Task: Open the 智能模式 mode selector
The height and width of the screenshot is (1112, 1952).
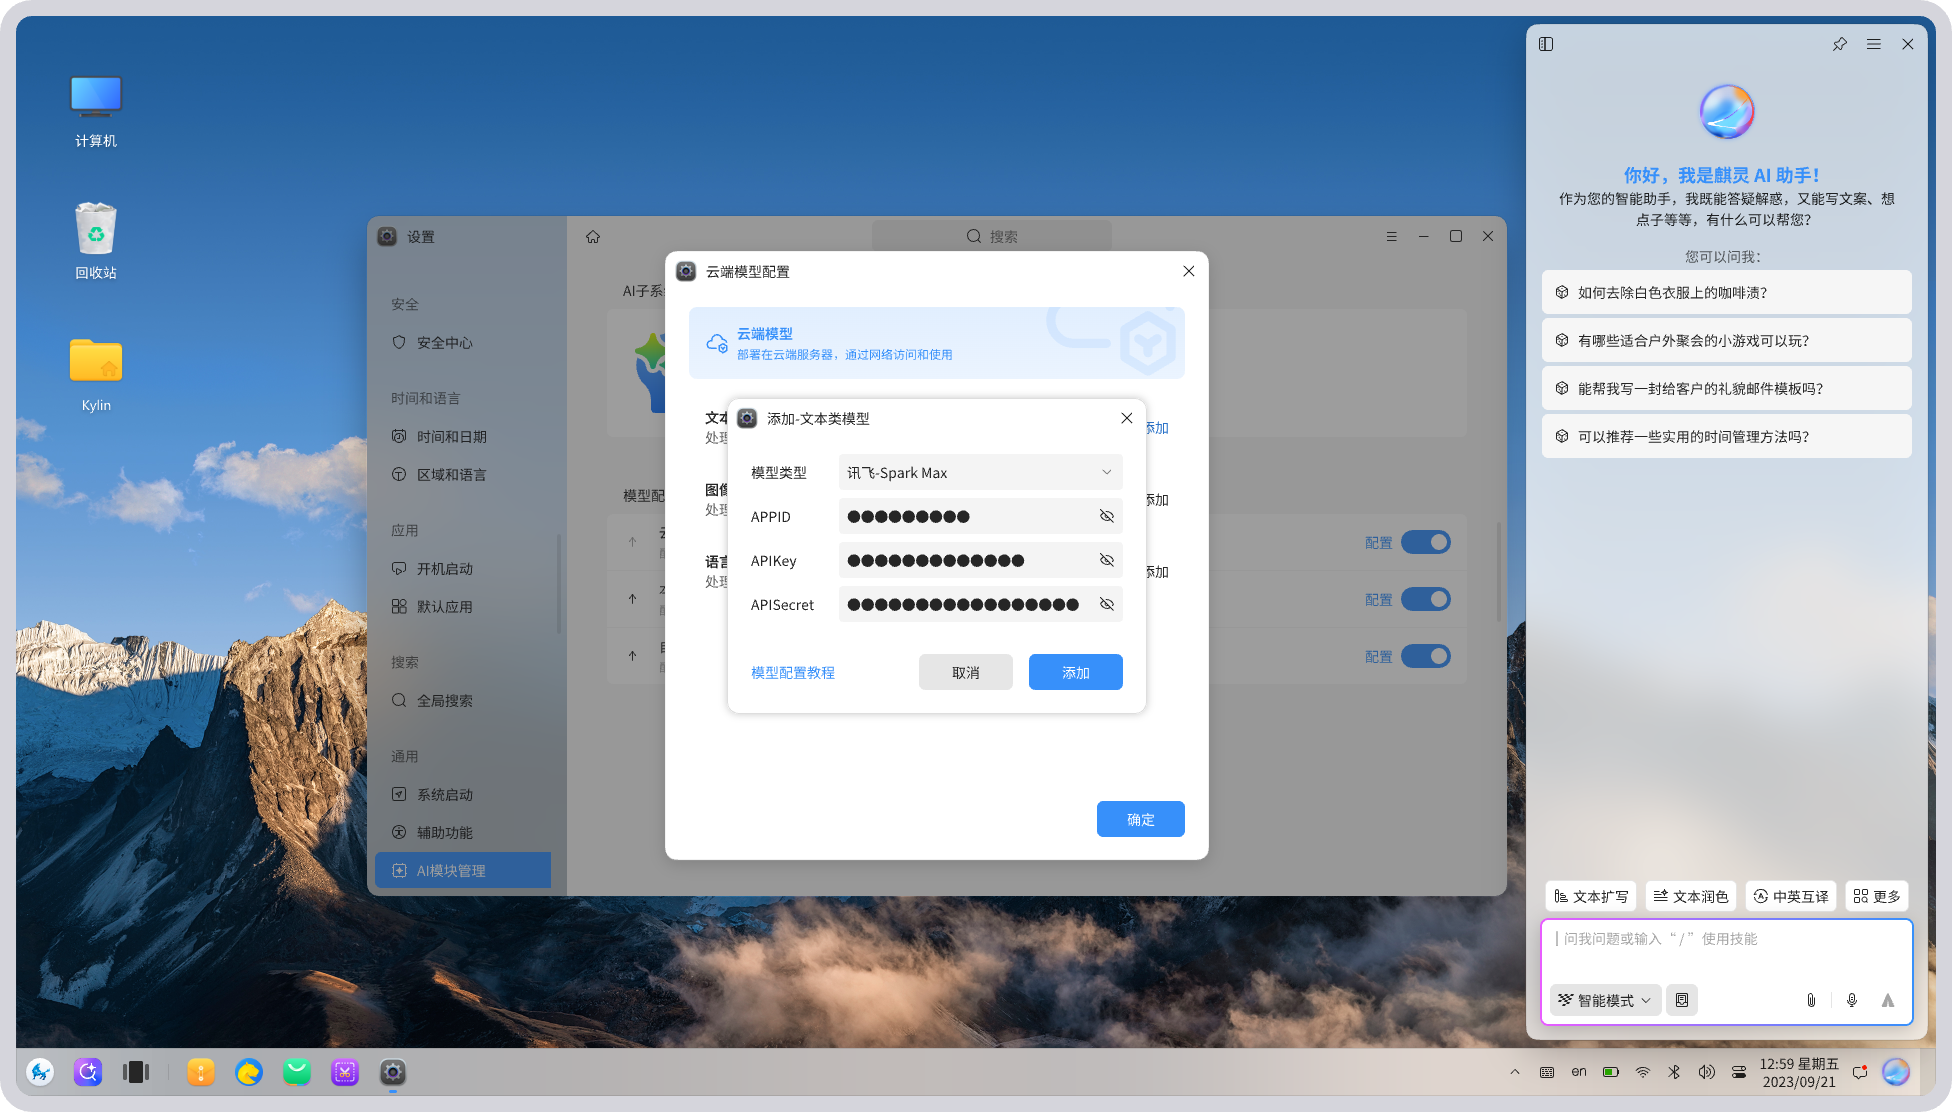Action: click(x=1605, y=1000)
